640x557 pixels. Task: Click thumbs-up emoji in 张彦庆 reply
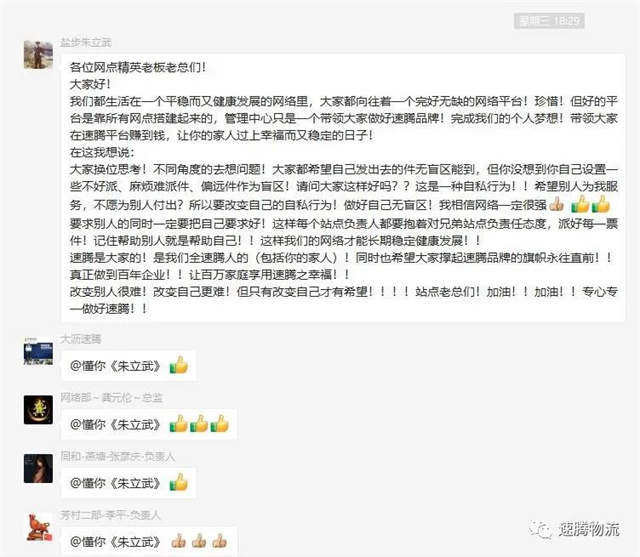click(179, 482)
